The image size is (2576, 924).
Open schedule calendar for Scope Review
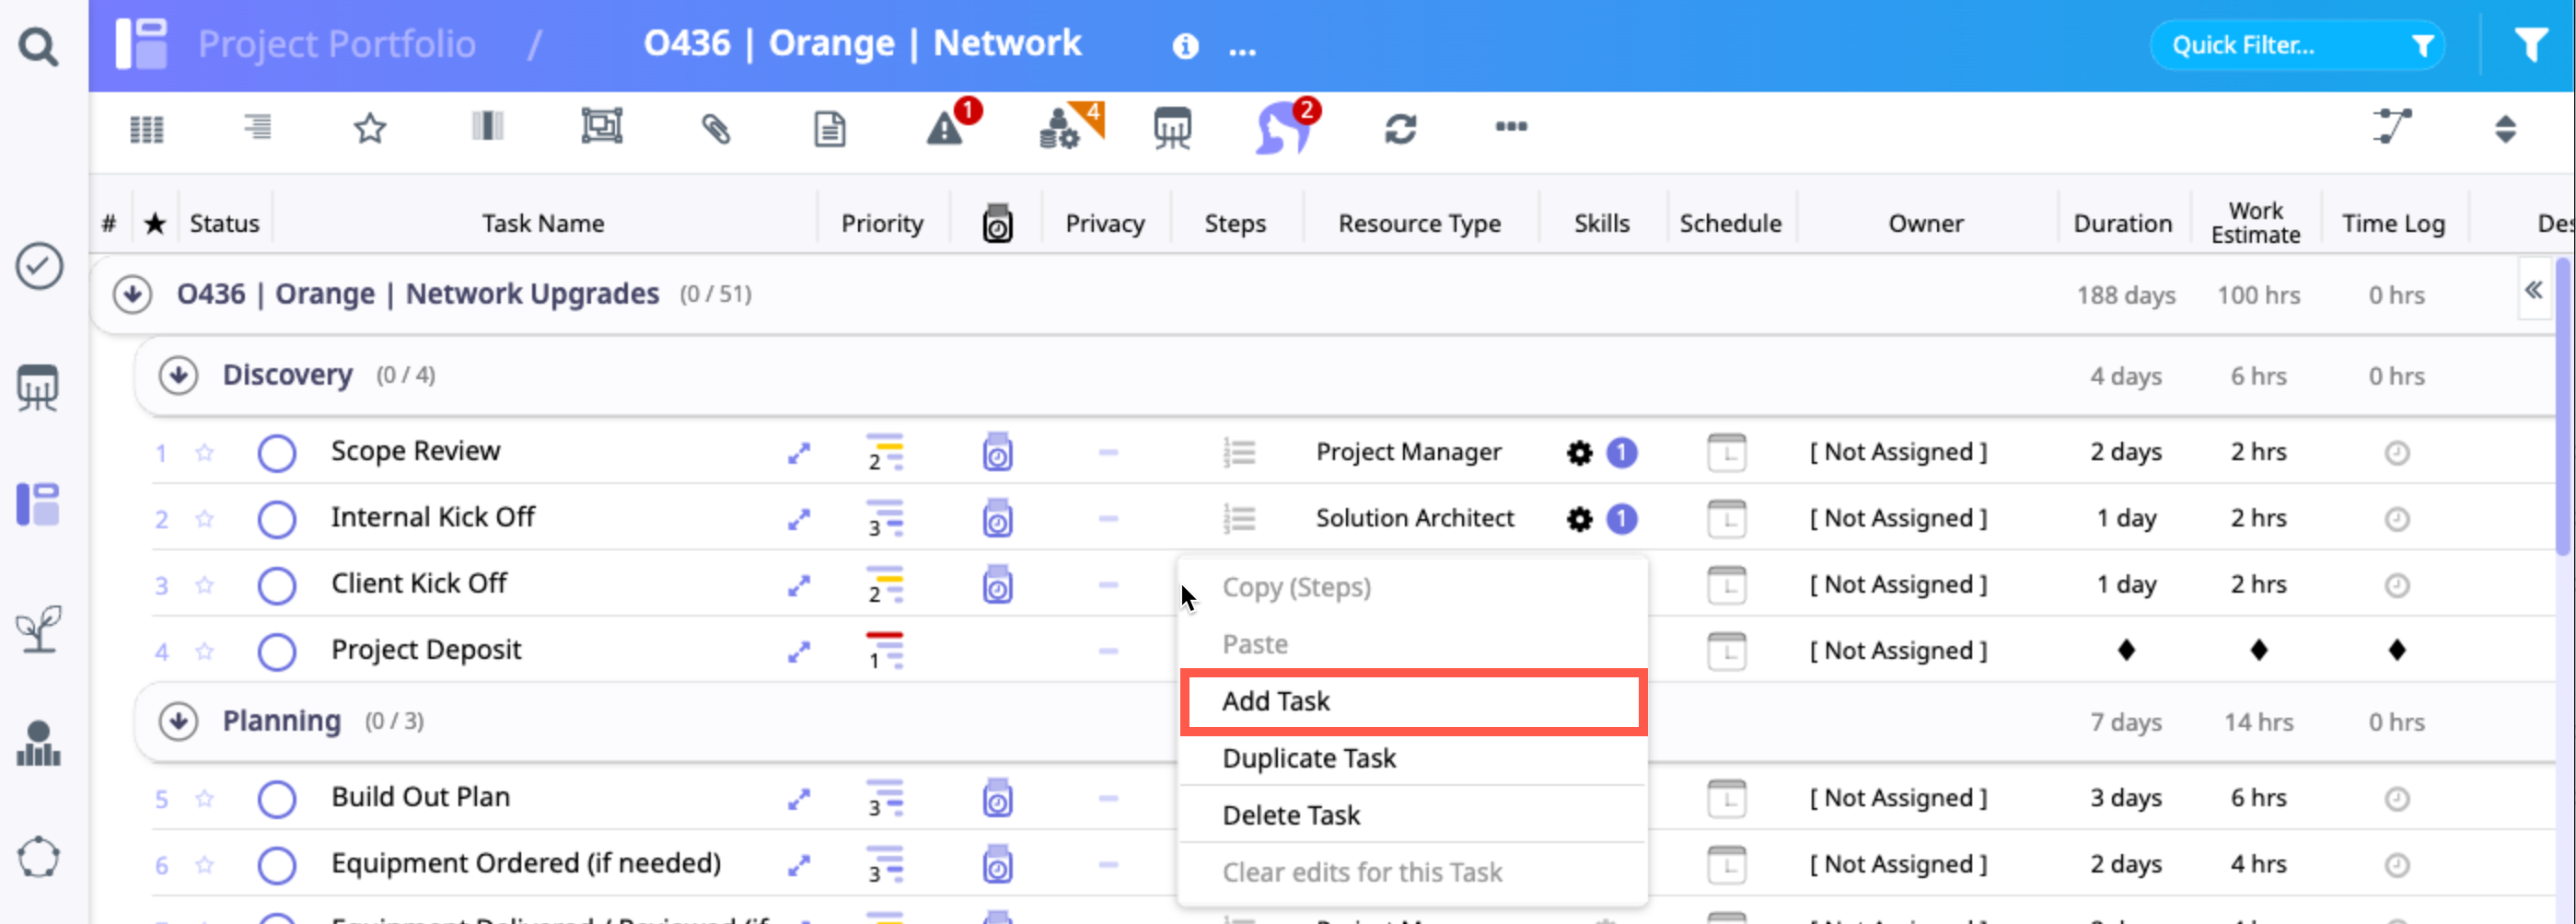1726,453
